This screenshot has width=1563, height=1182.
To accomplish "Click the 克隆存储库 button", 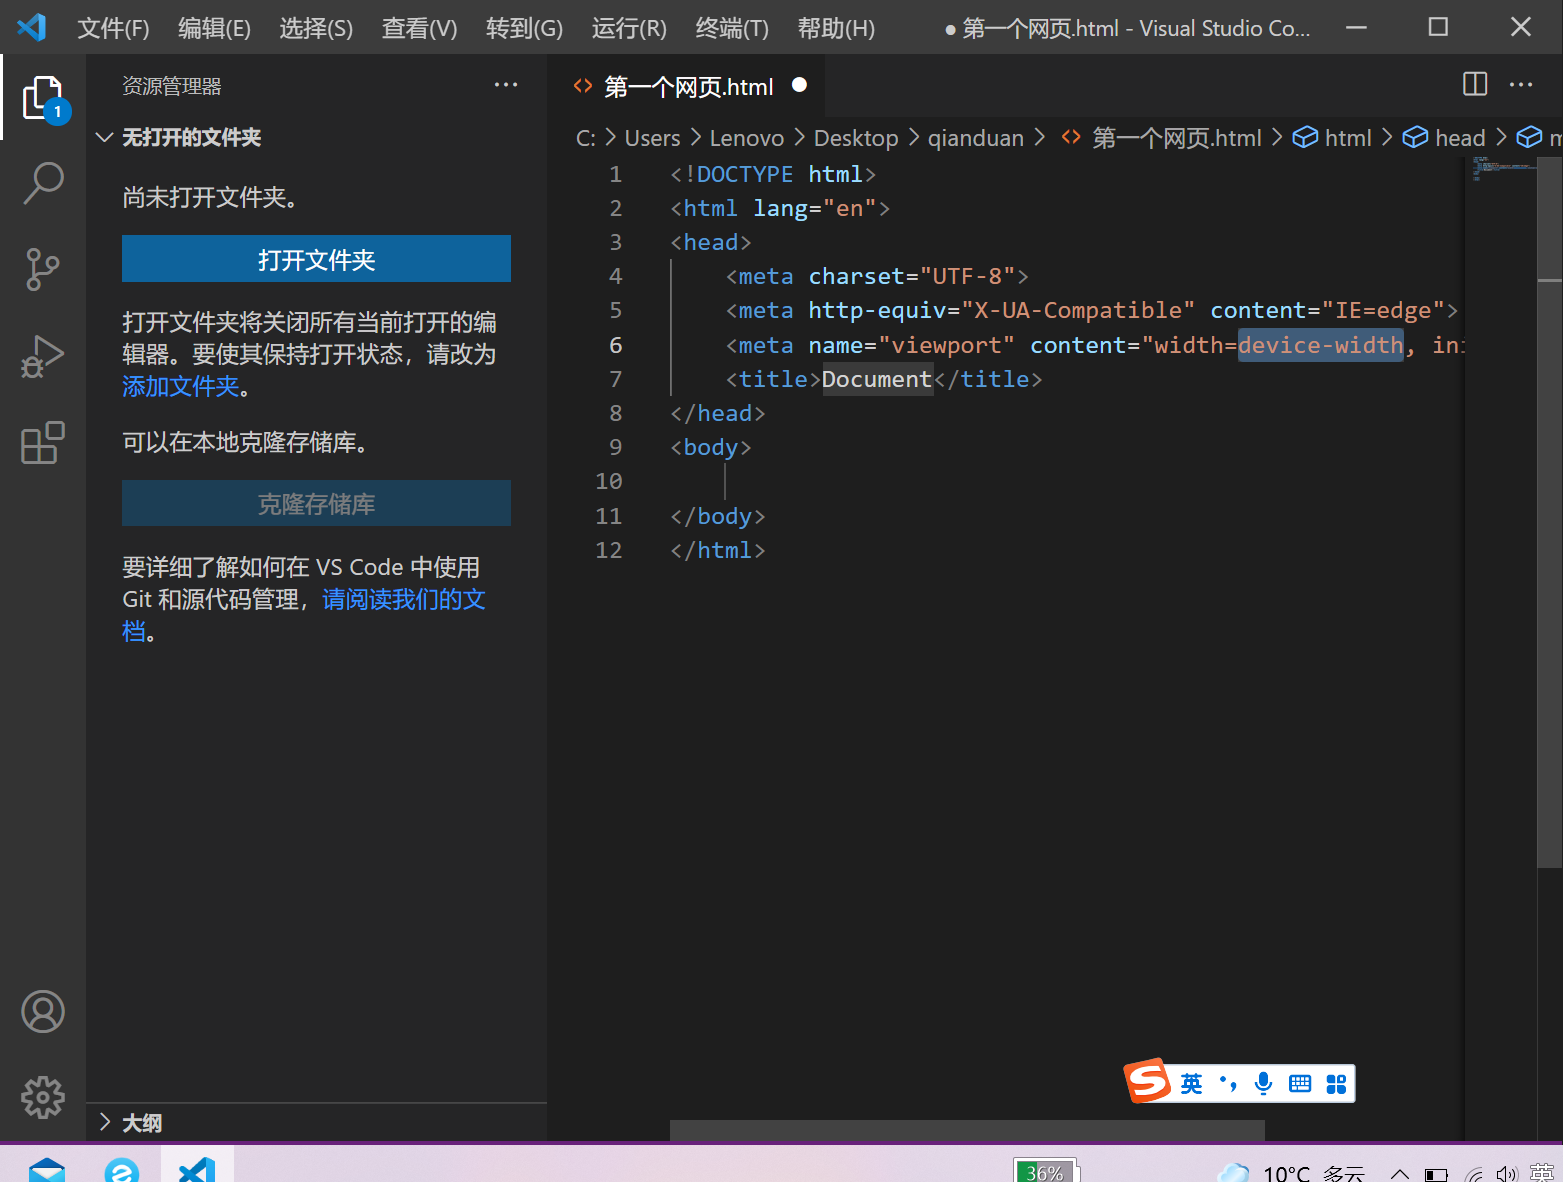I will tap(316, 503).
